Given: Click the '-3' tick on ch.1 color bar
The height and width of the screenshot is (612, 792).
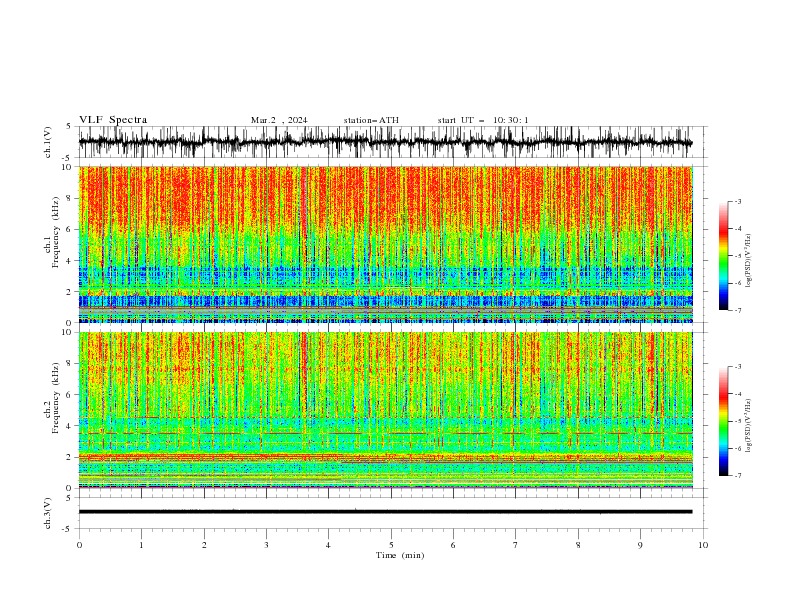Looking at the screenshot, I should [x=737, y=201].
